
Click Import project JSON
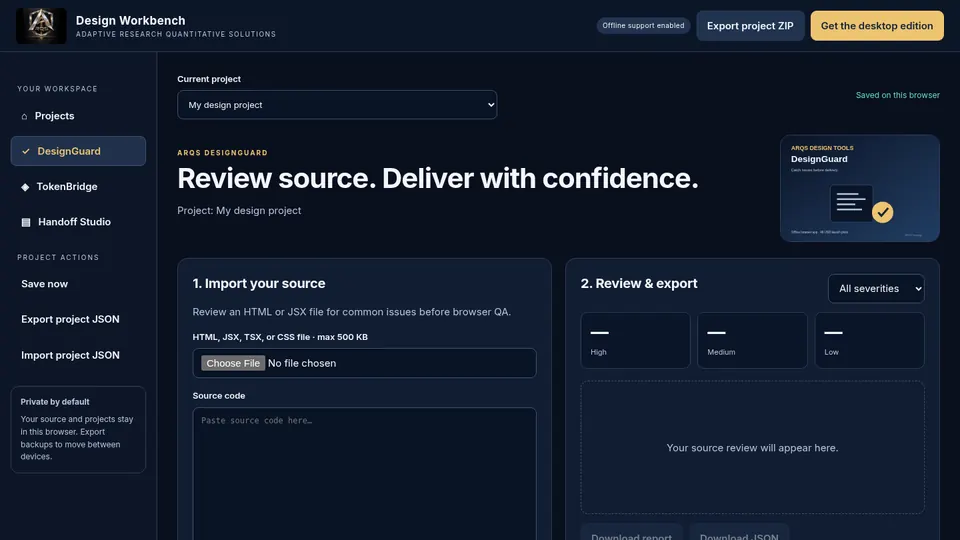78,355
